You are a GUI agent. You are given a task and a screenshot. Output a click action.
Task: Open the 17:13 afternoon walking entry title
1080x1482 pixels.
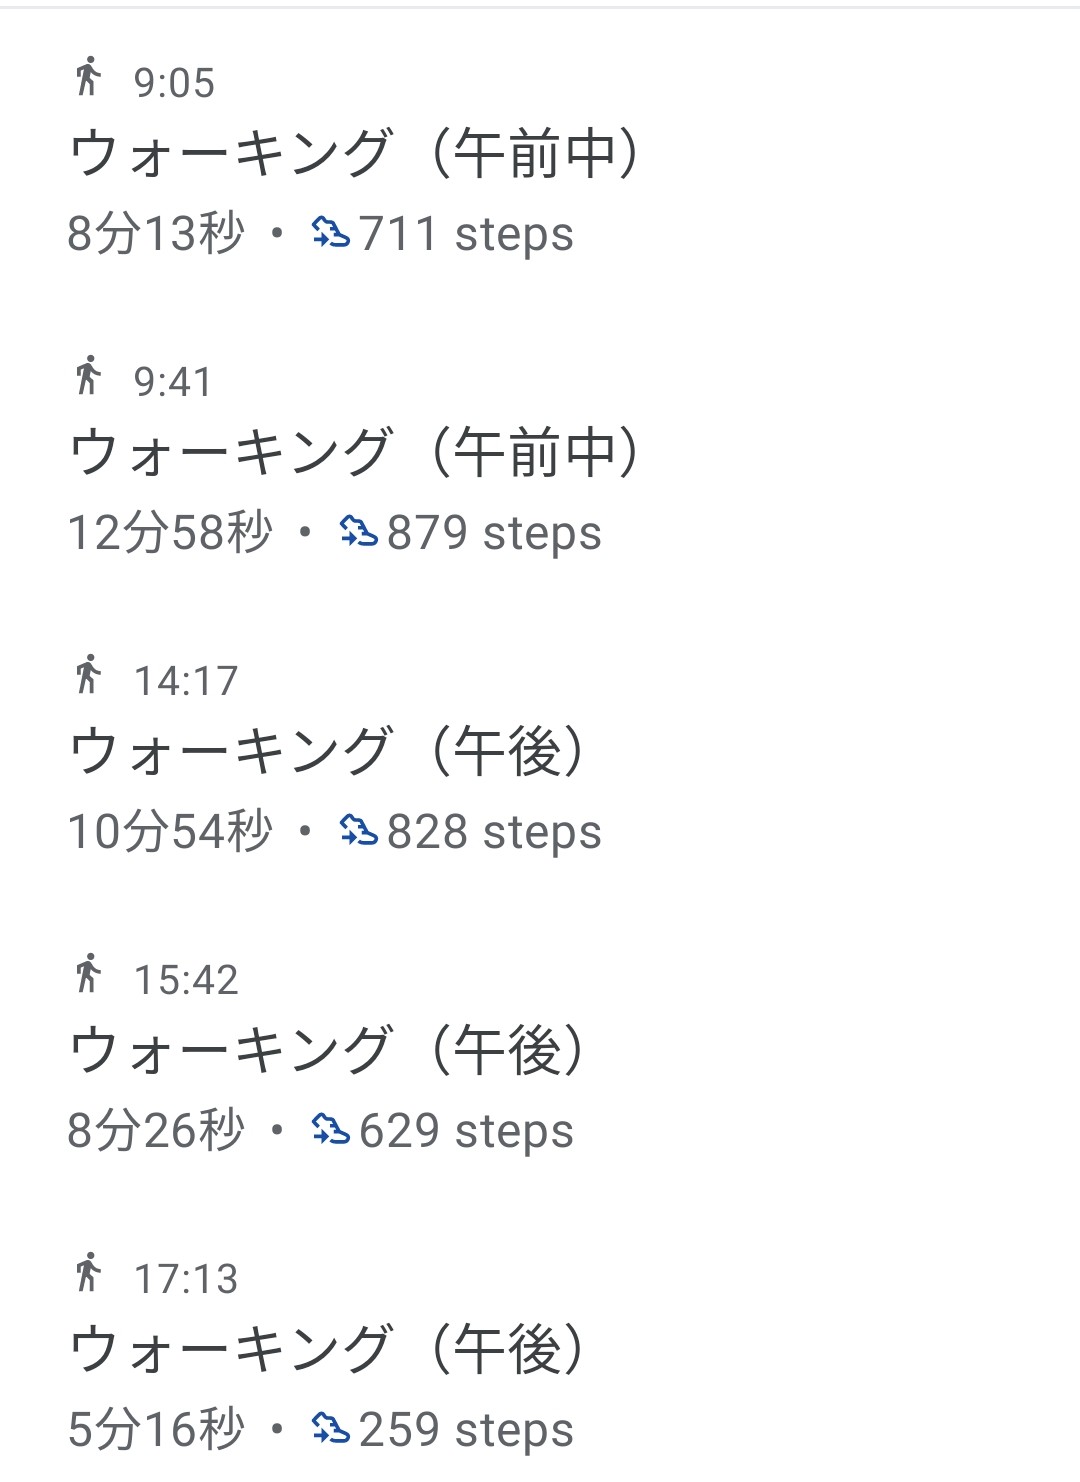(x=327, y=1350)
